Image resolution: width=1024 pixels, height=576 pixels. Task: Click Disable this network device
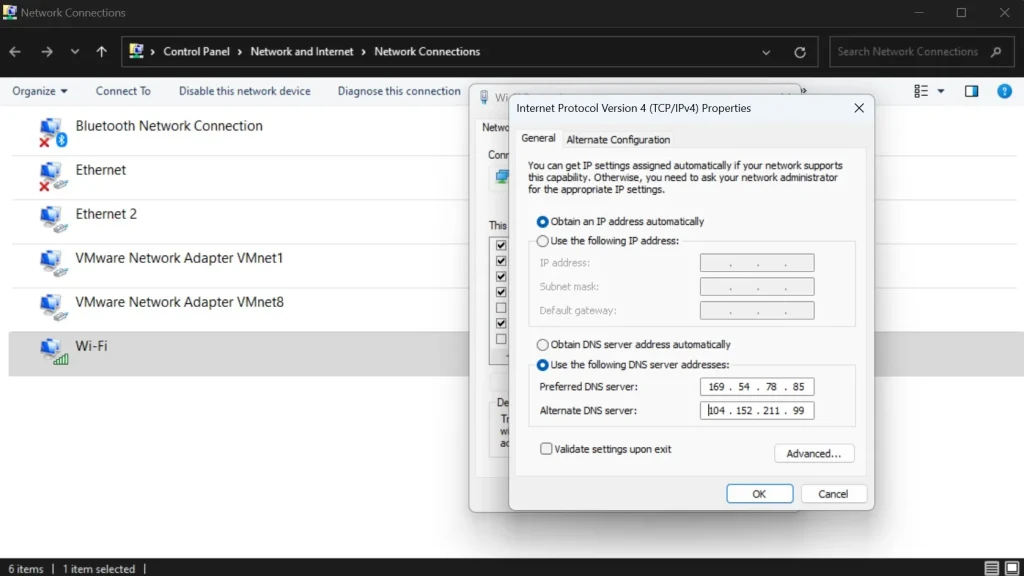pyautogui.click(x=244, y=91)
